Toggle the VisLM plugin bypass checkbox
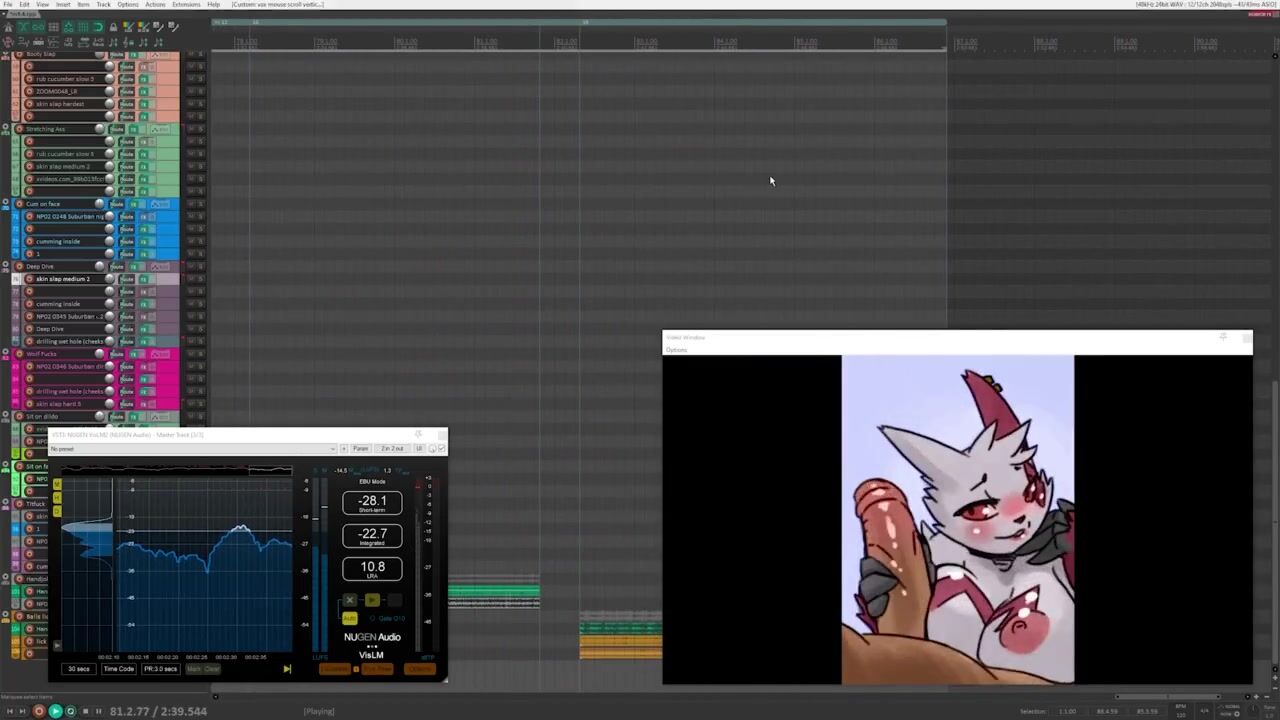This screenshot has width=1280, height=720. click(441, 448)
